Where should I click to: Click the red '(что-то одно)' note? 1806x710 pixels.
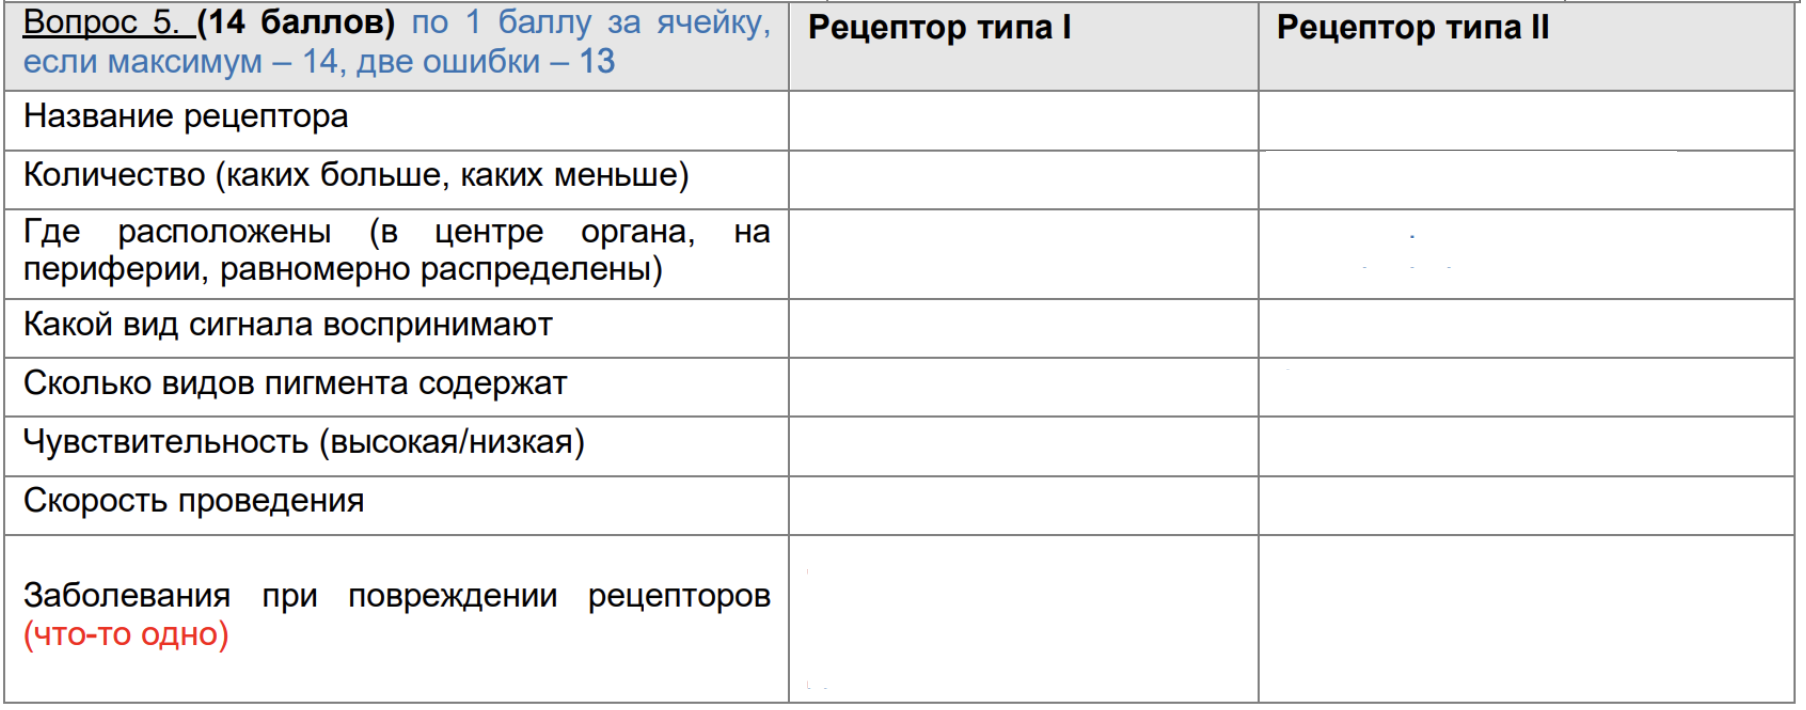126,634
